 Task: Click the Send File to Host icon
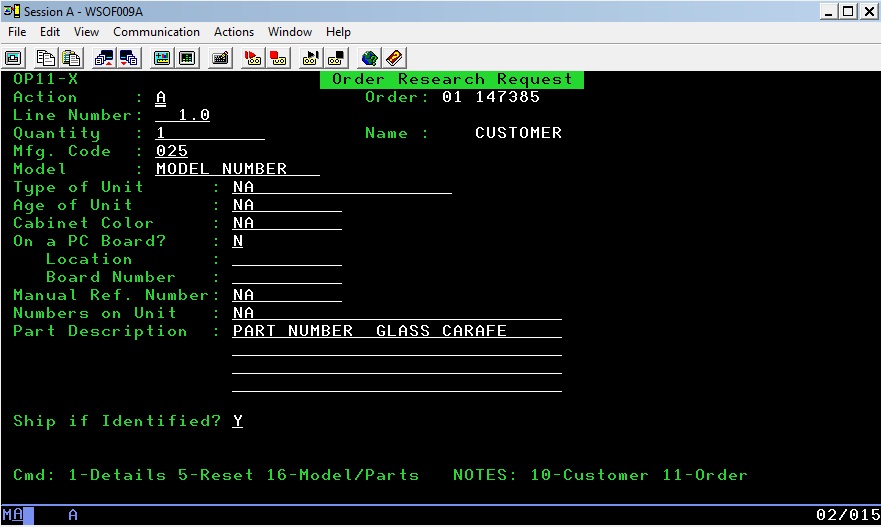(x=105, y=58)
